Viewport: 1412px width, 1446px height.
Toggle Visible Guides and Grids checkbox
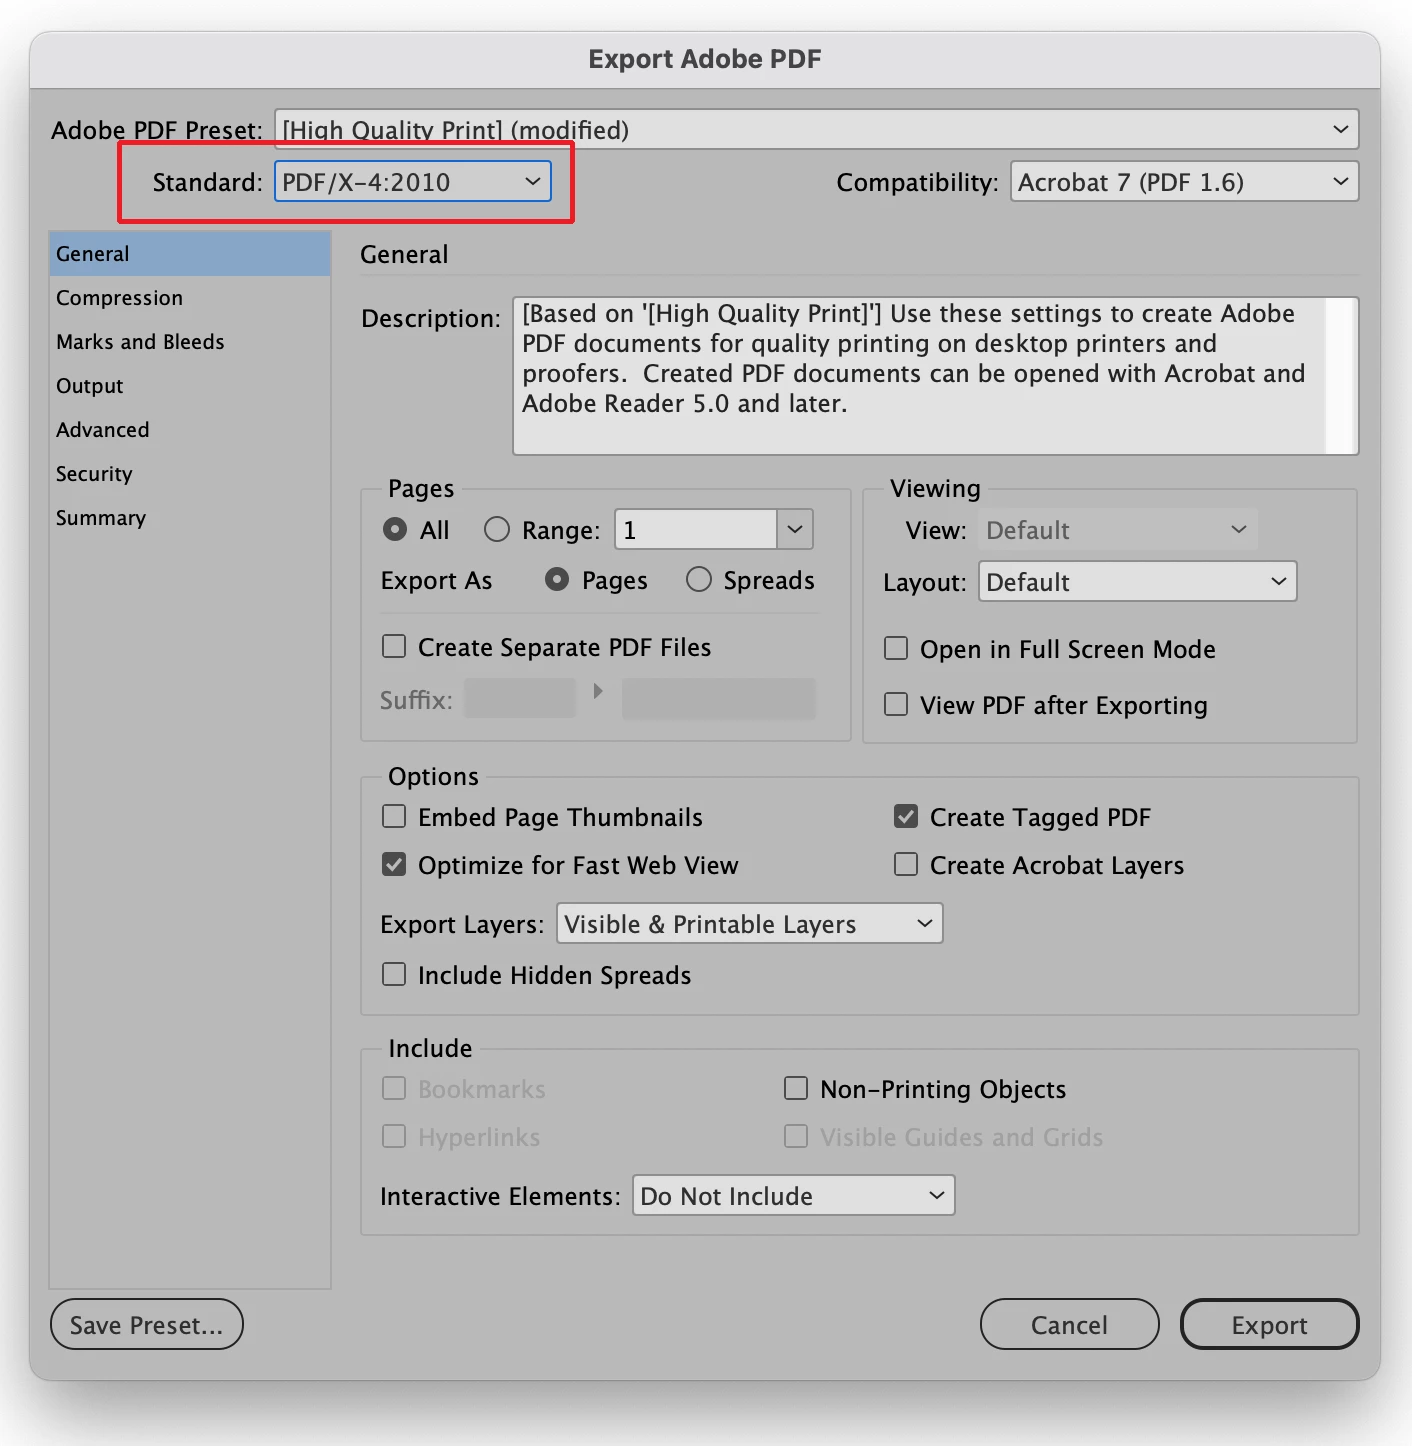point(796,1137)
